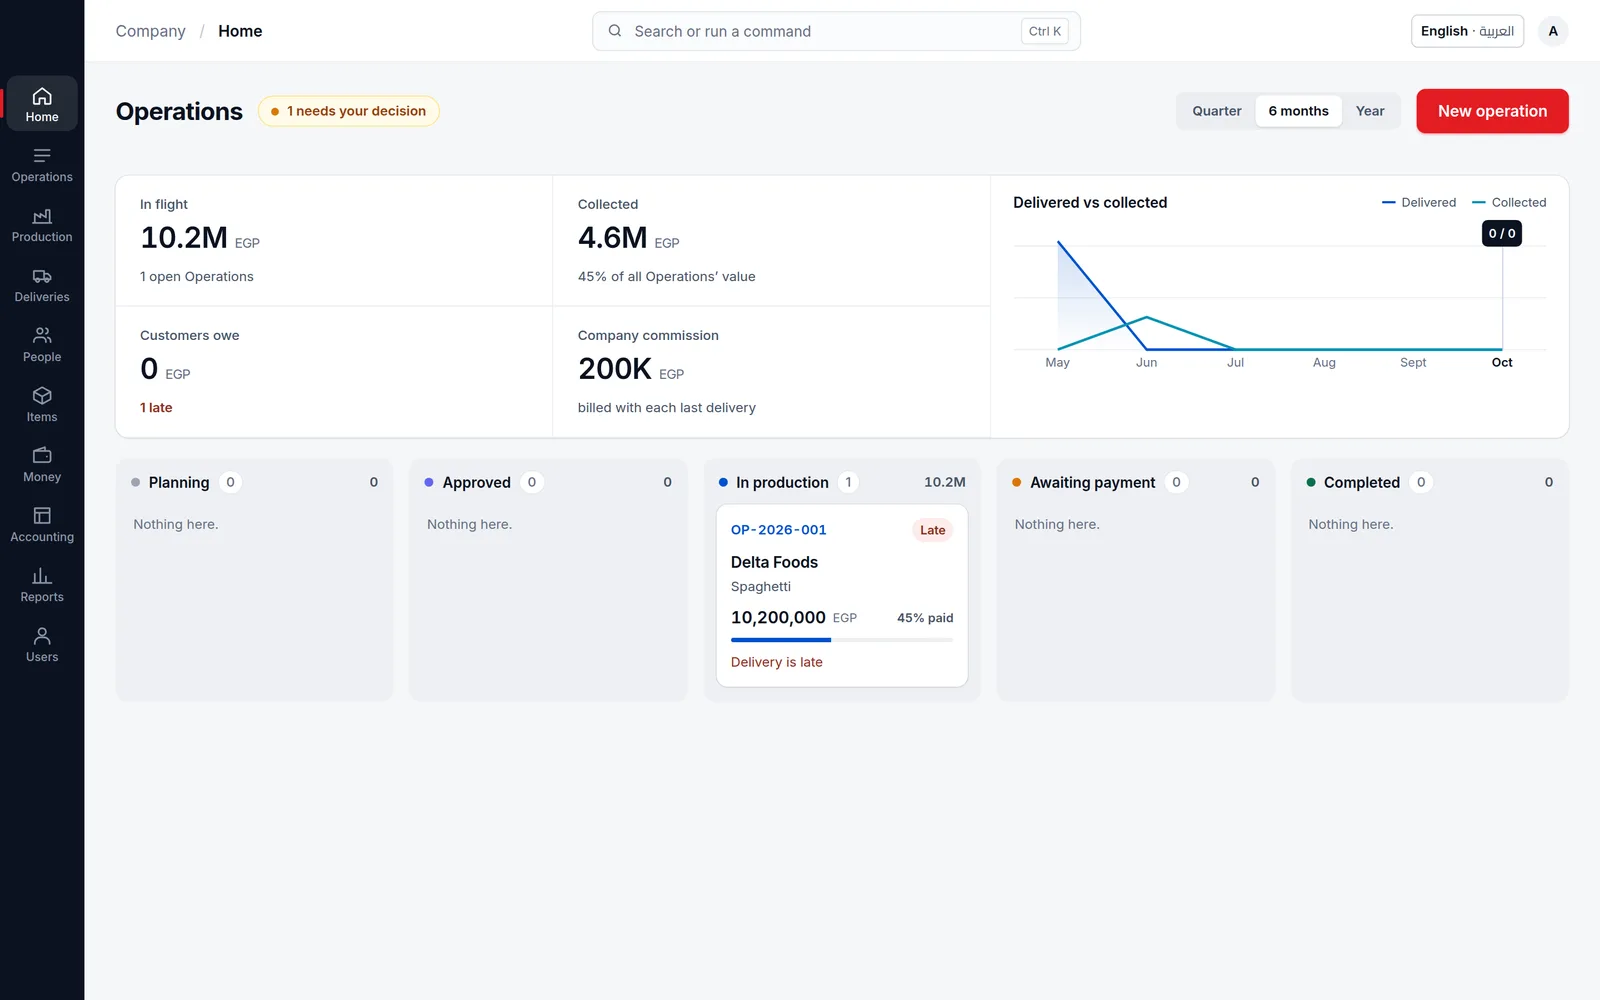The width and height of the screenshot is (1600, 1000).
Task: Open Operations in the sidebar
Action: pos(42,165)
